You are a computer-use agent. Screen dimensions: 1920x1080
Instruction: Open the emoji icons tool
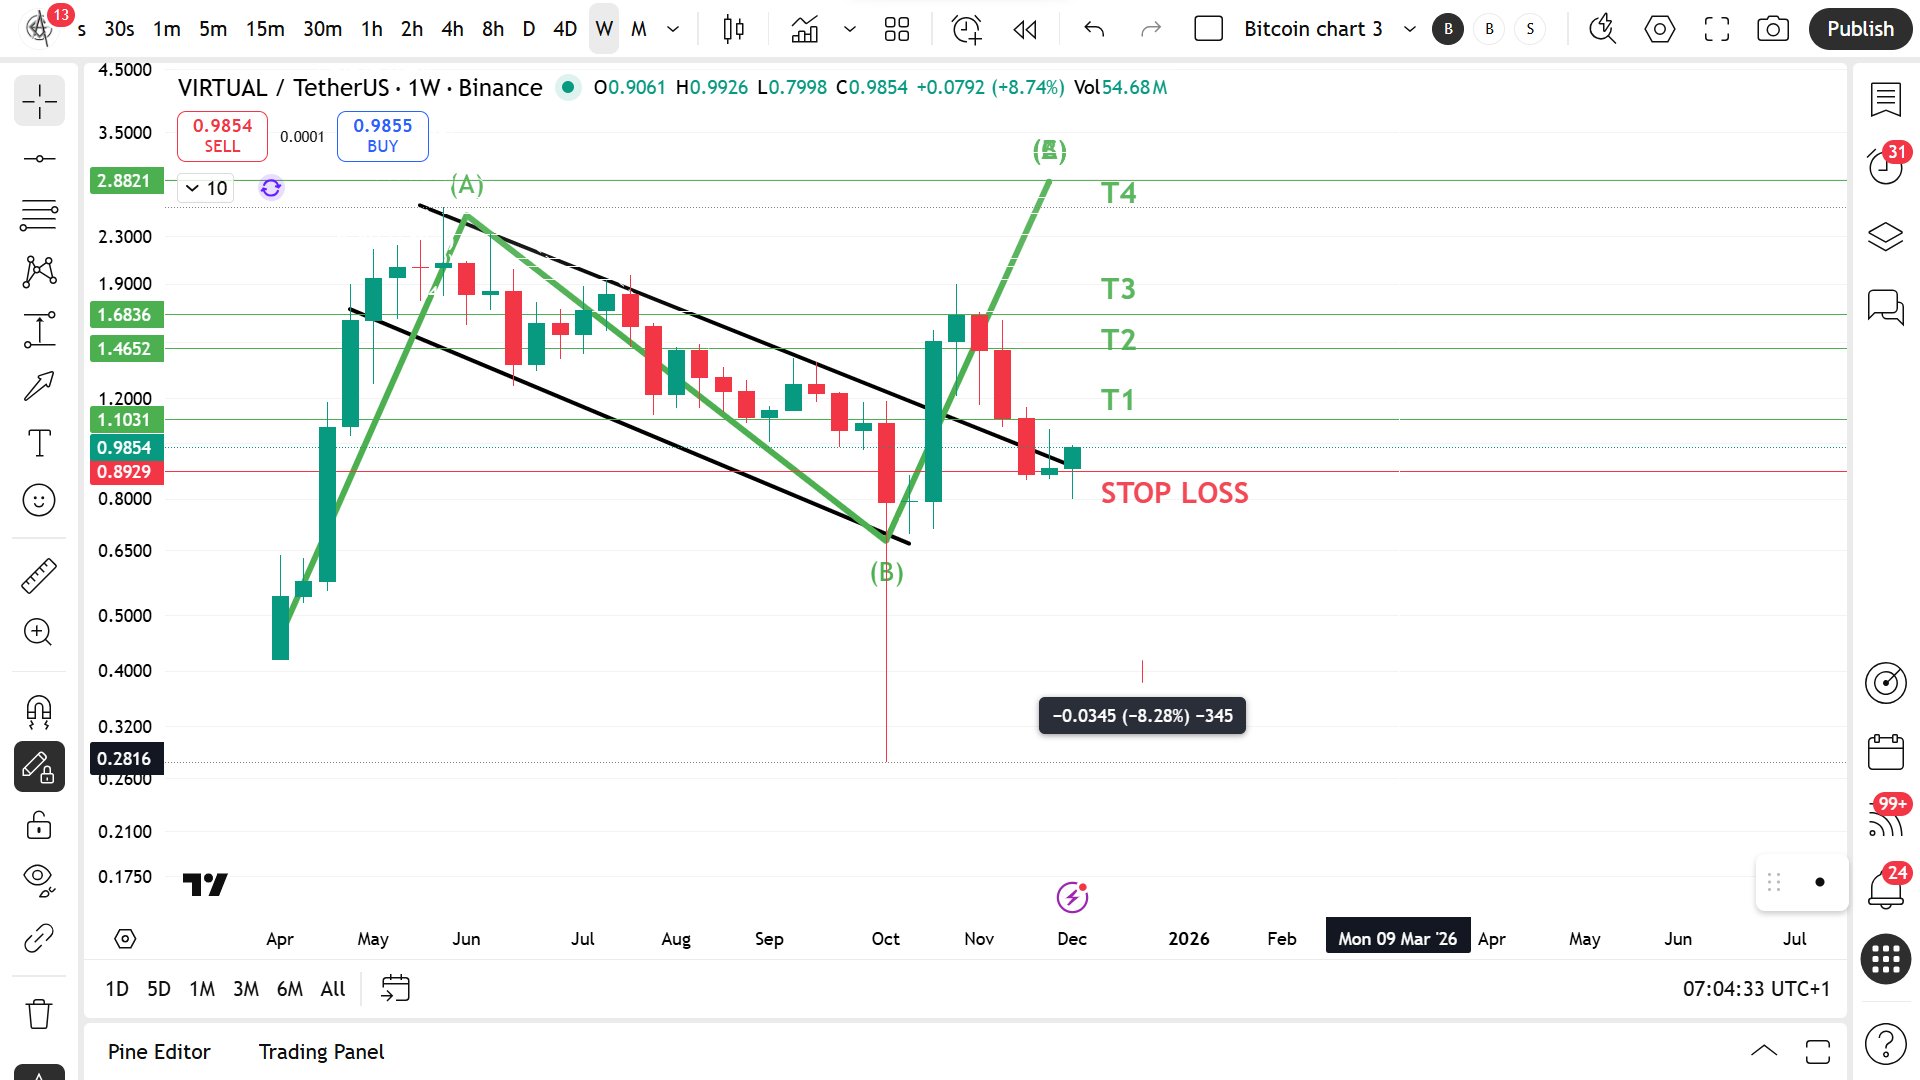[x=39, y=500]
